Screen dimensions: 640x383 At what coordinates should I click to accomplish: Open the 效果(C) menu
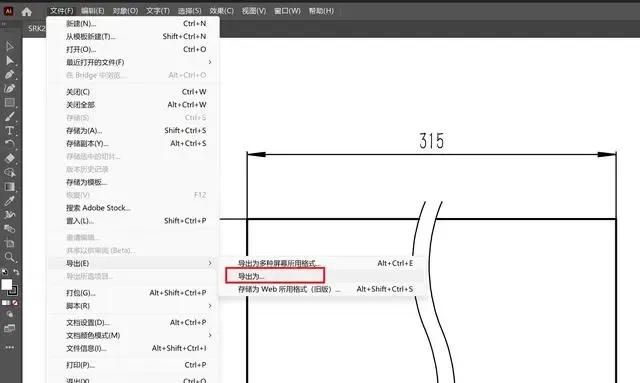[222, 11]
